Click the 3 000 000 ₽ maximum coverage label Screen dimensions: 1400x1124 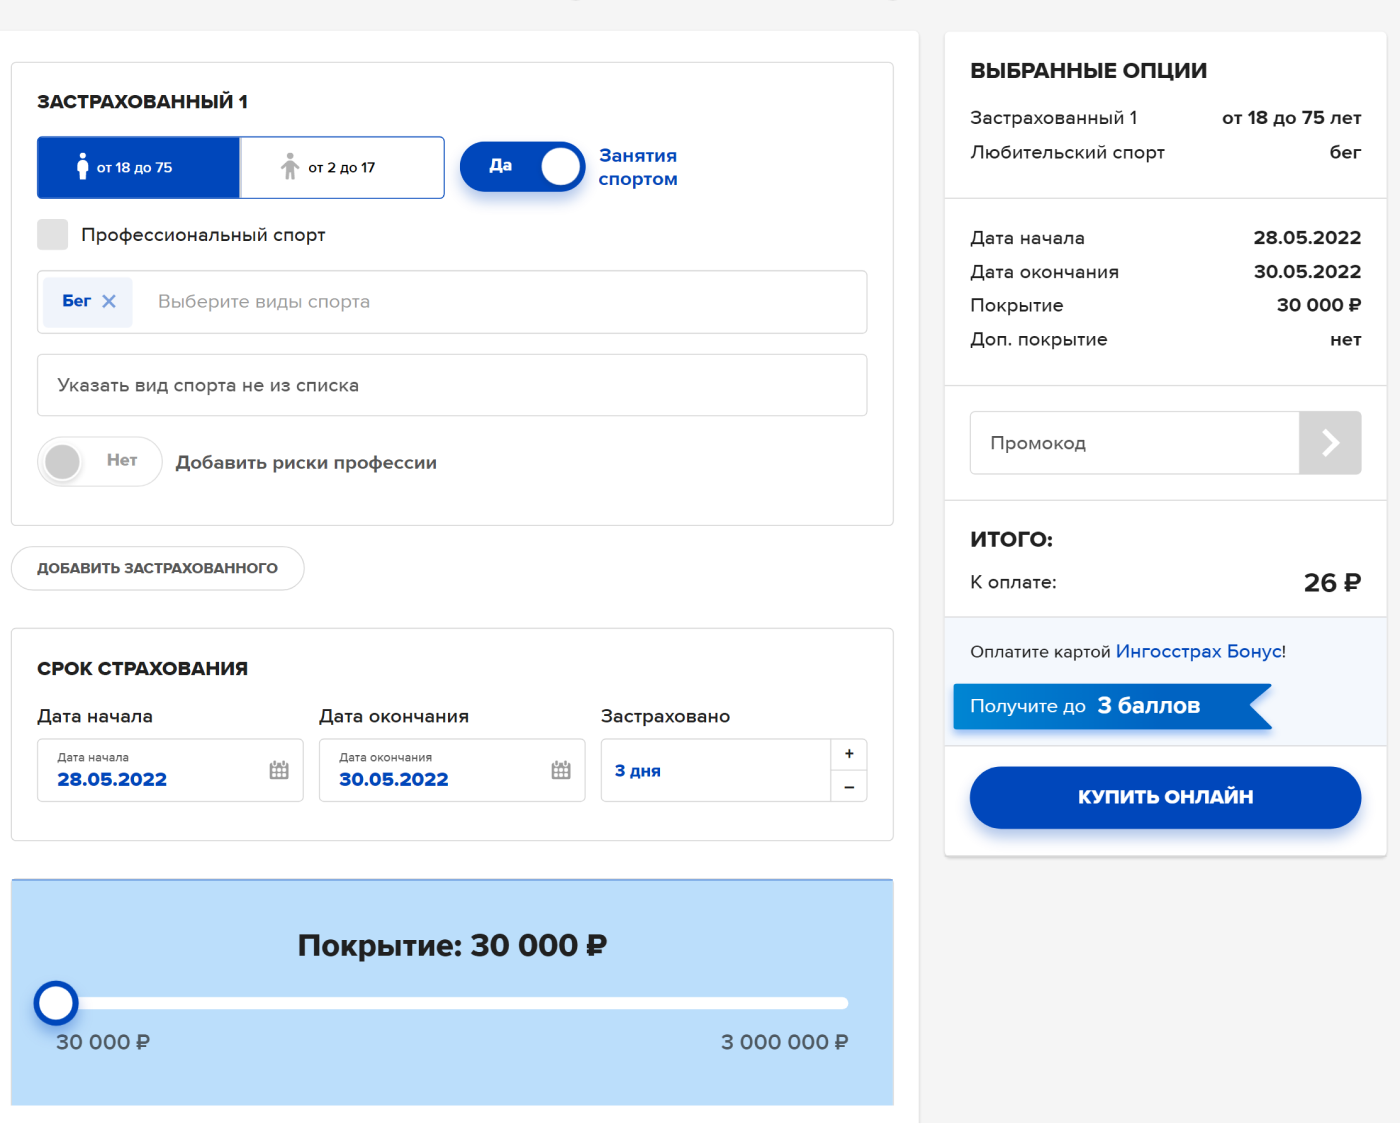tap(784, 1042)
